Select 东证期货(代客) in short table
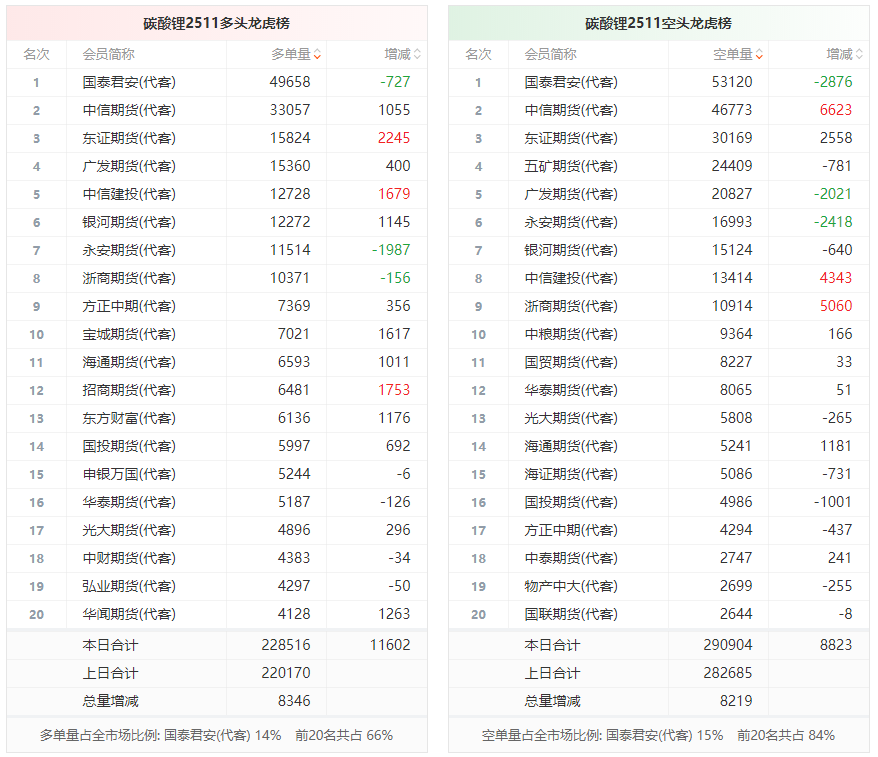Image resolution: width=878 pixels, height=757 pixels. point(571,138)
